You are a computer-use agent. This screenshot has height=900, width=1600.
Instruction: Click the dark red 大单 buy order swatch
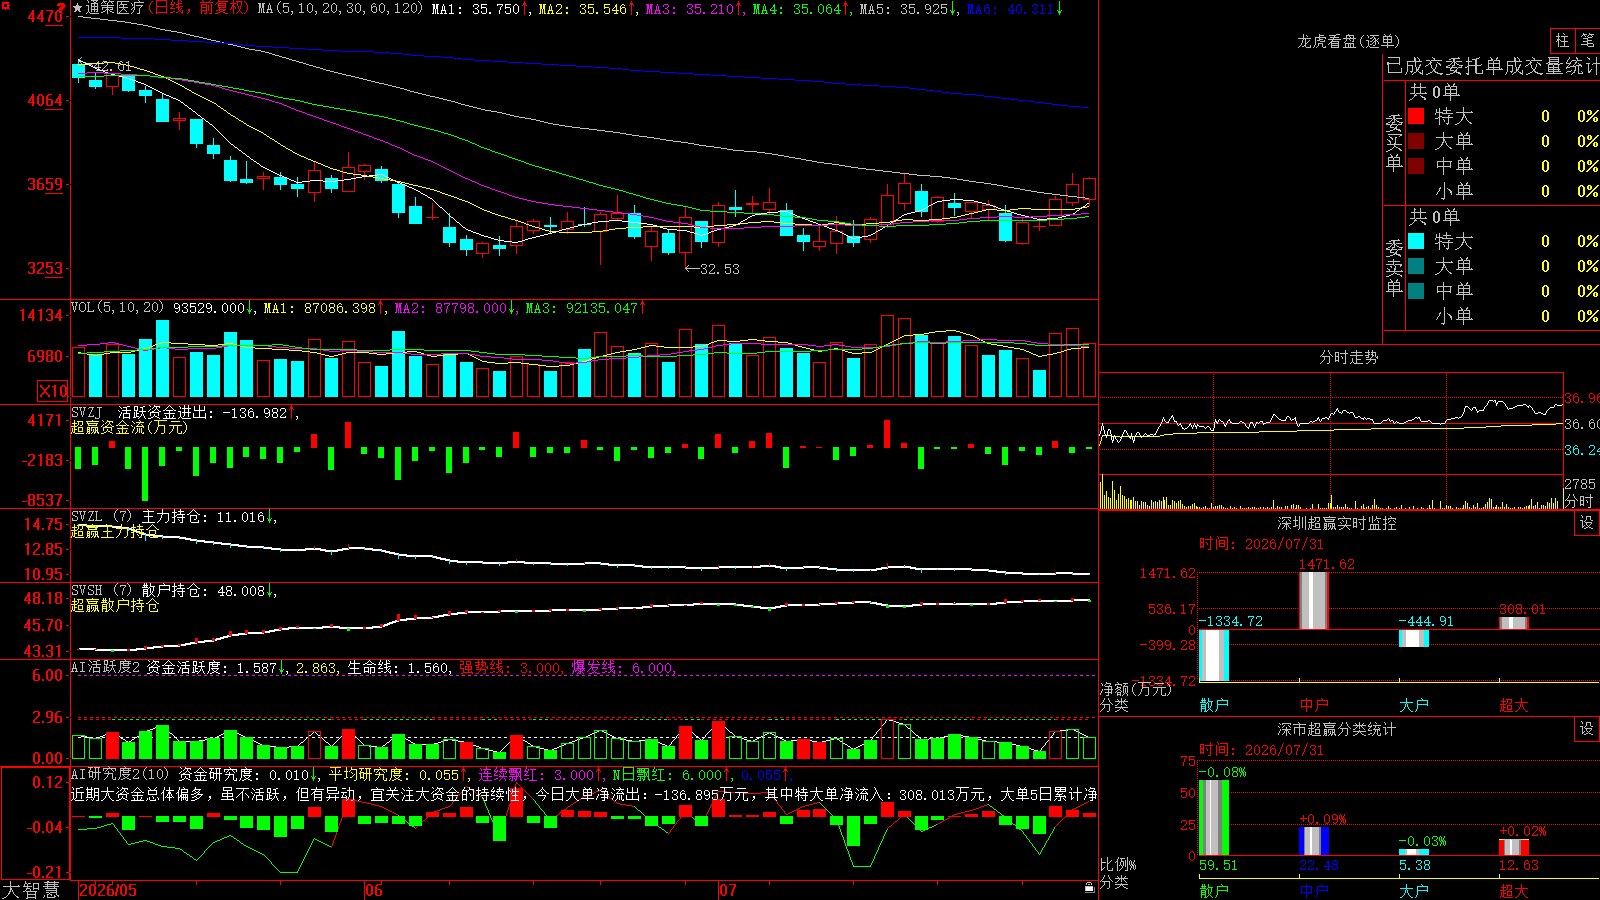click(x=1416, y=141)
